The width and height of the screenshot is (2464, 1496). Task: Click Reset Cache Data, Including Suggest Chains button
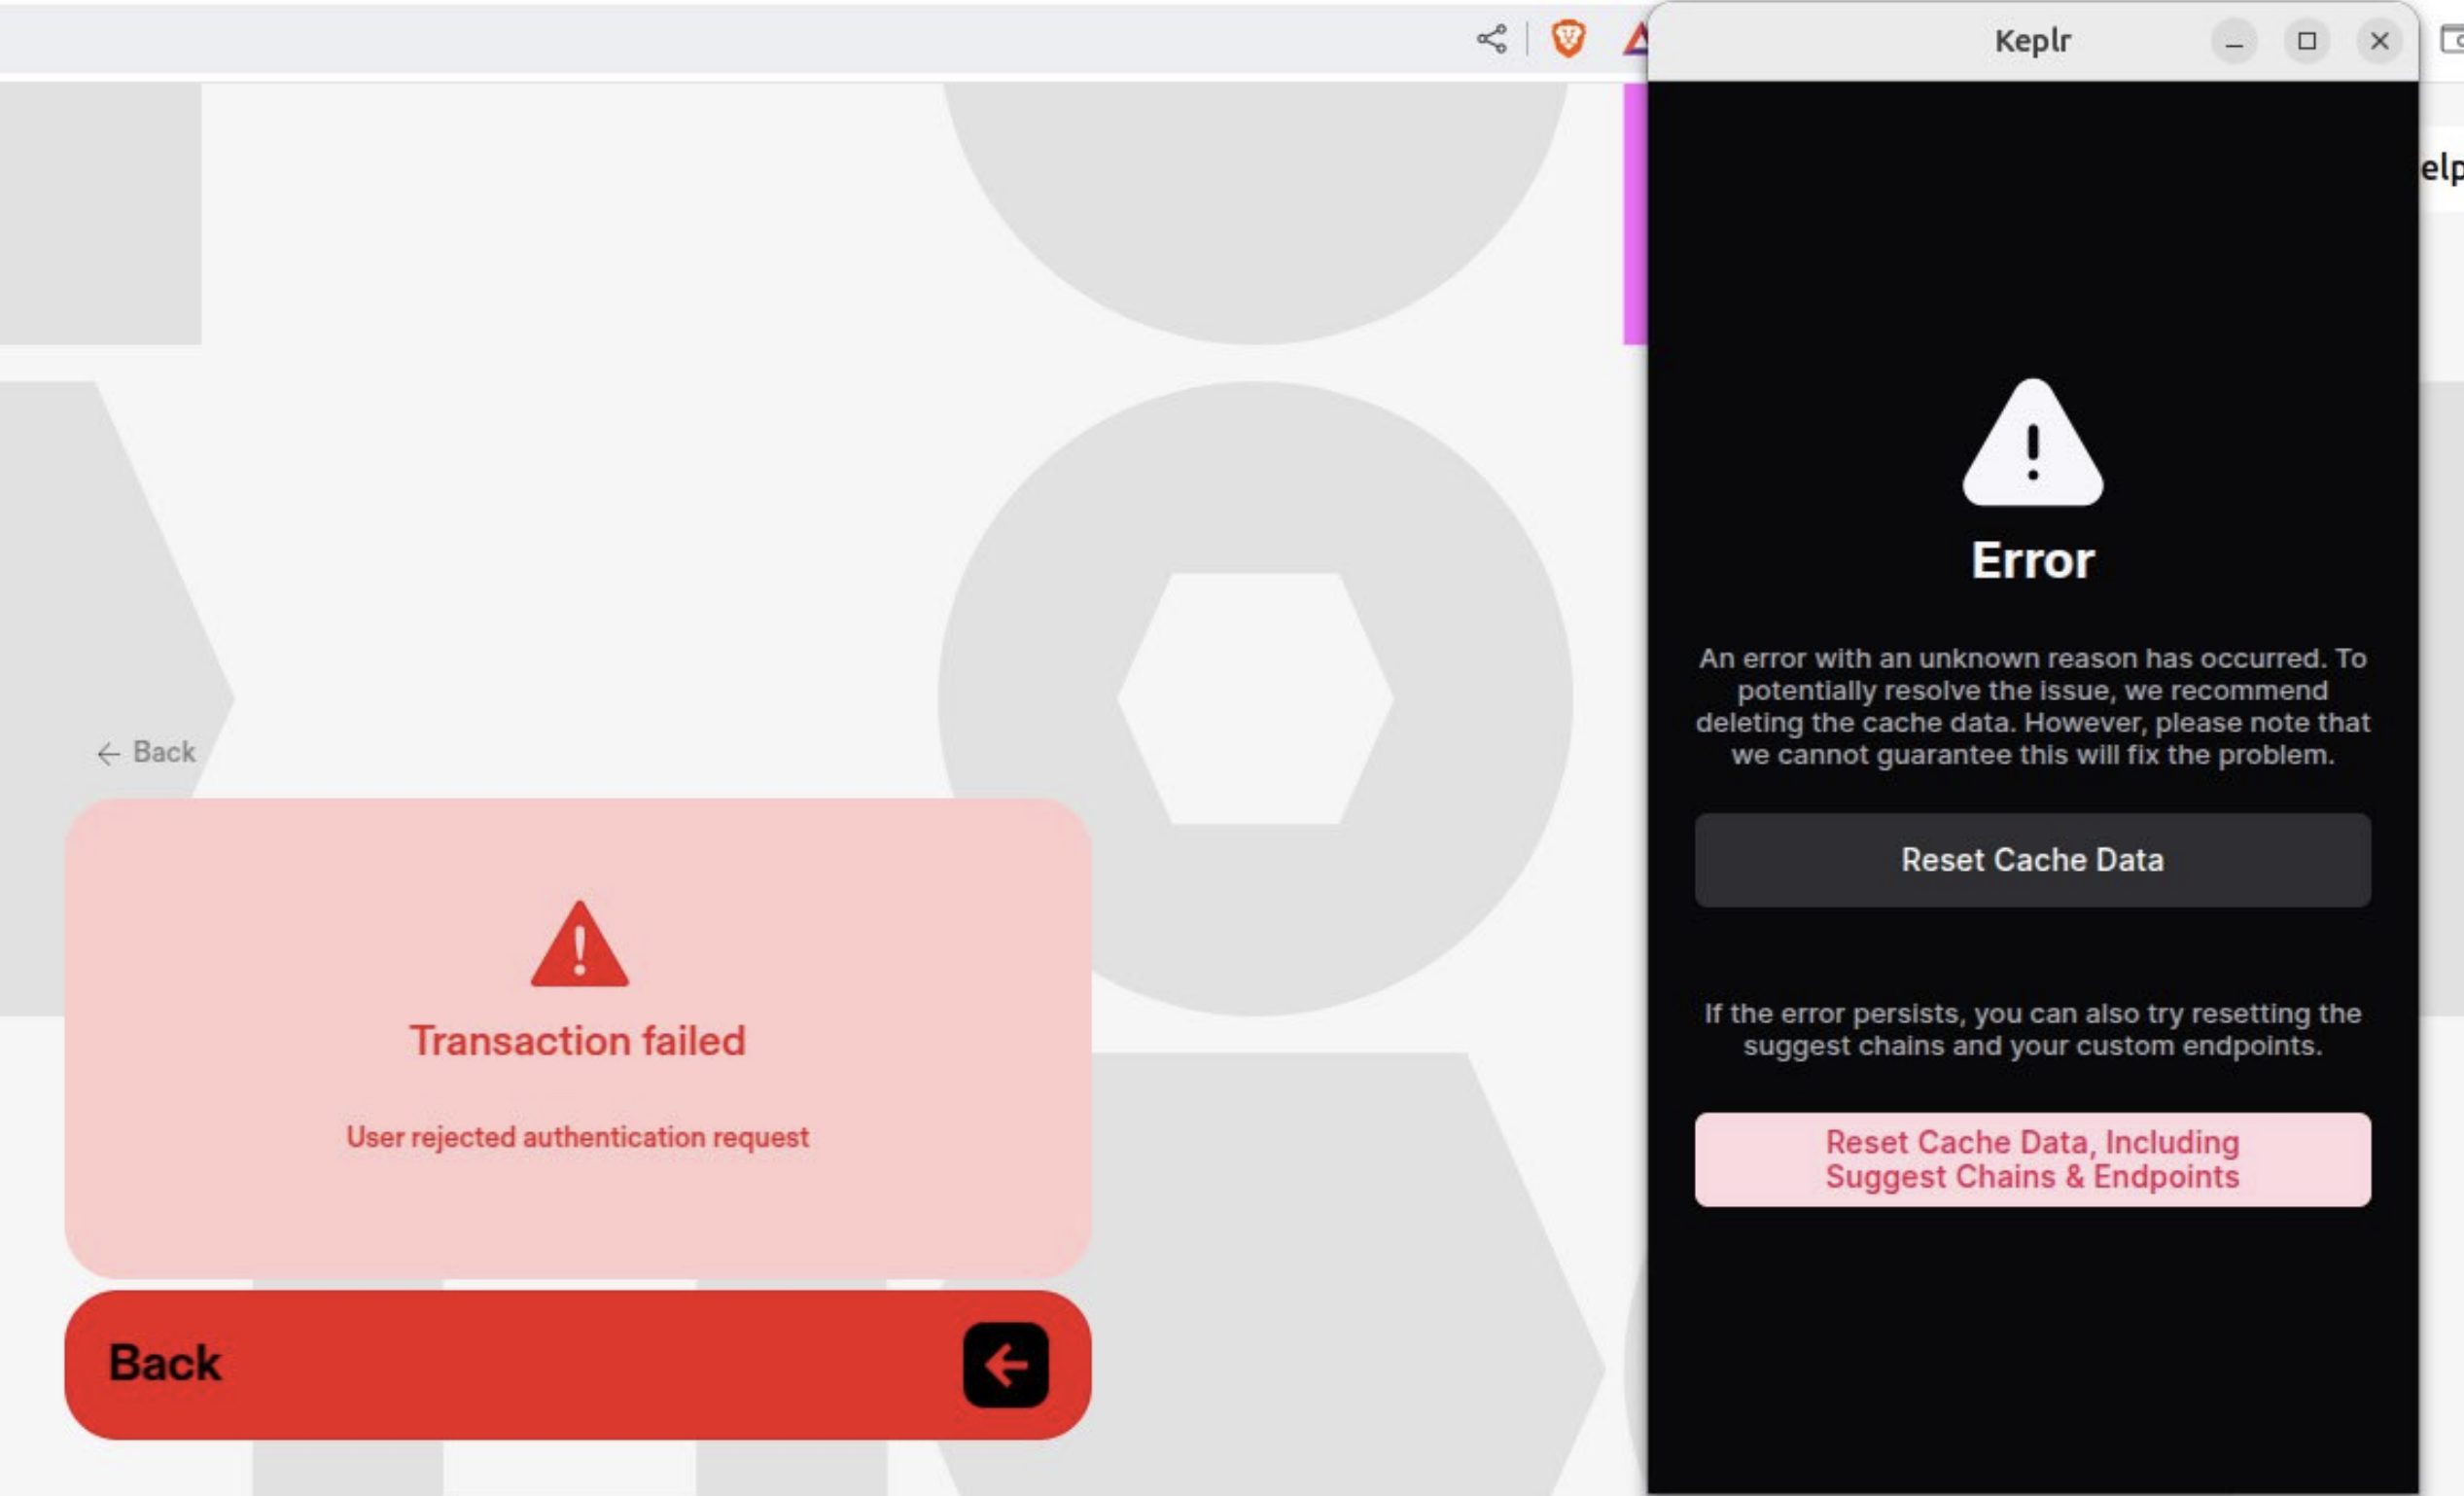click(x=2032, y=1159)
